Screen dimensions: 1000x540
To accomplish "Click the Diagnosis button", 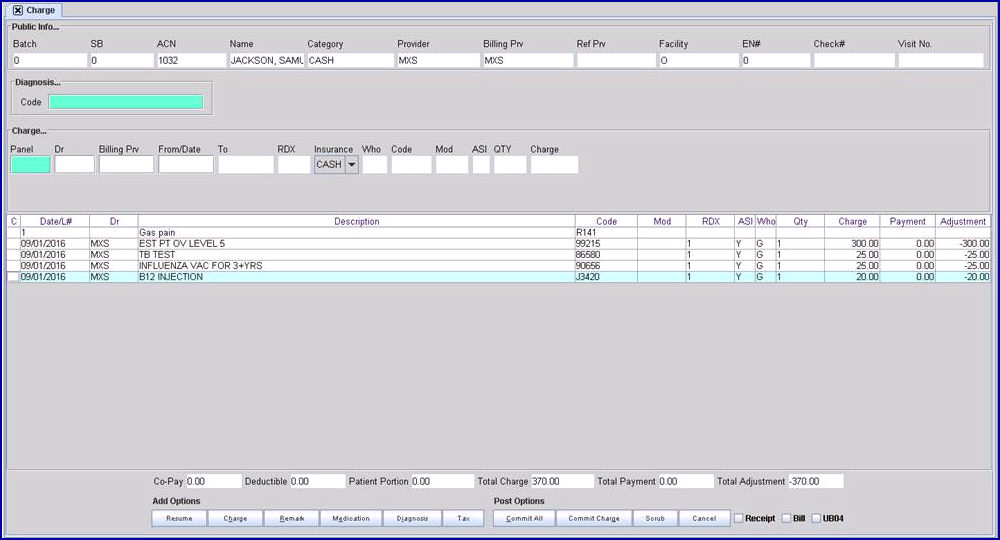I will point(413,518).
